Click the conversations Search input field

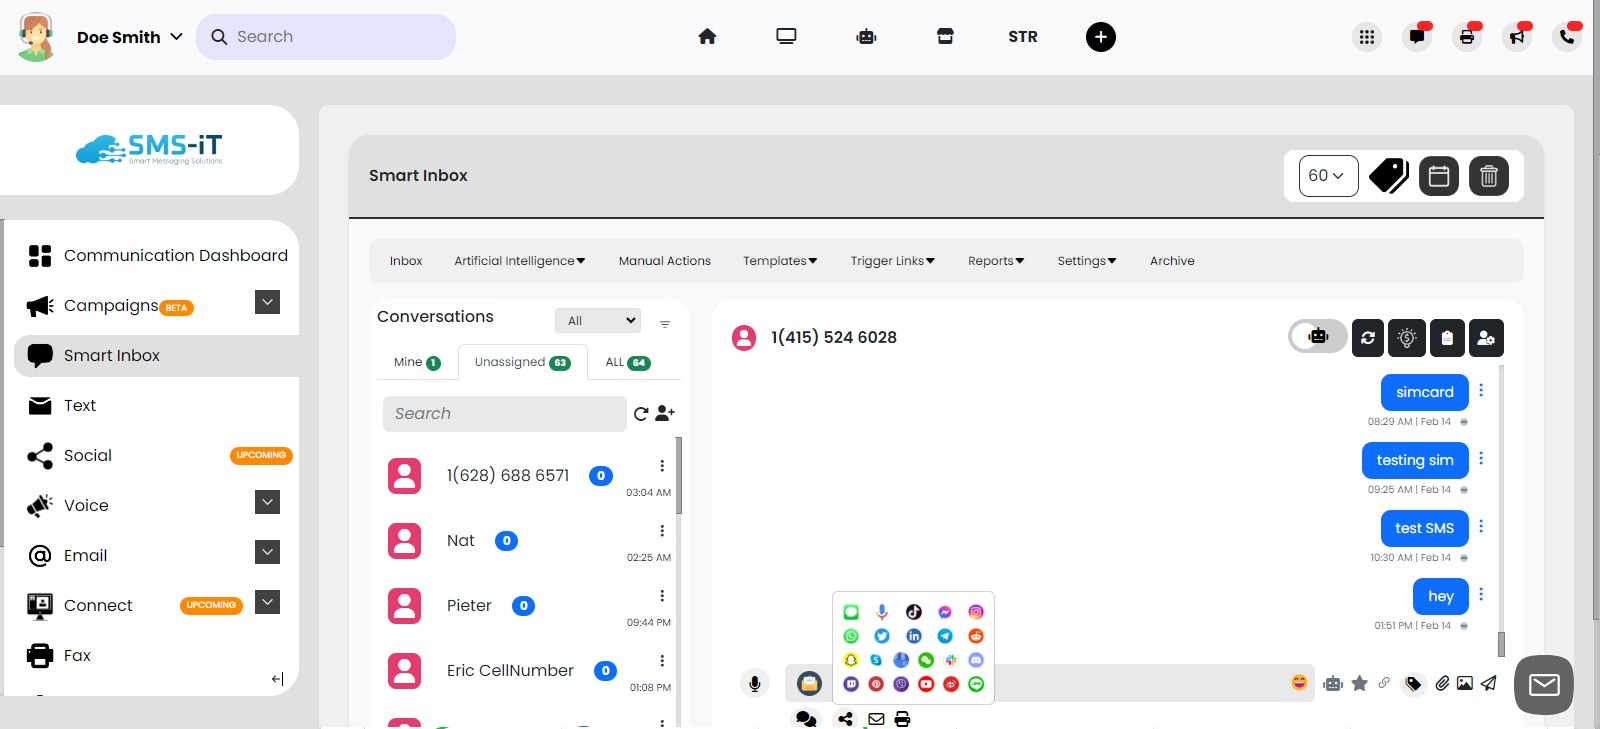[504, 414]
